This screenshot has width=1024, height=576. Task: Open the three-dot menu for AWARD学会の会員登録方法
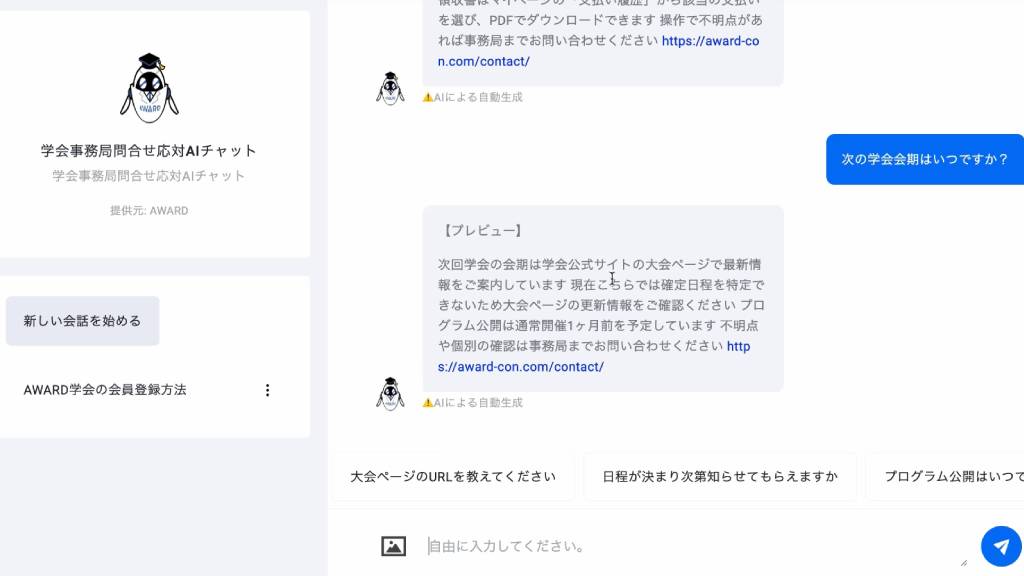tap(267, 390)
